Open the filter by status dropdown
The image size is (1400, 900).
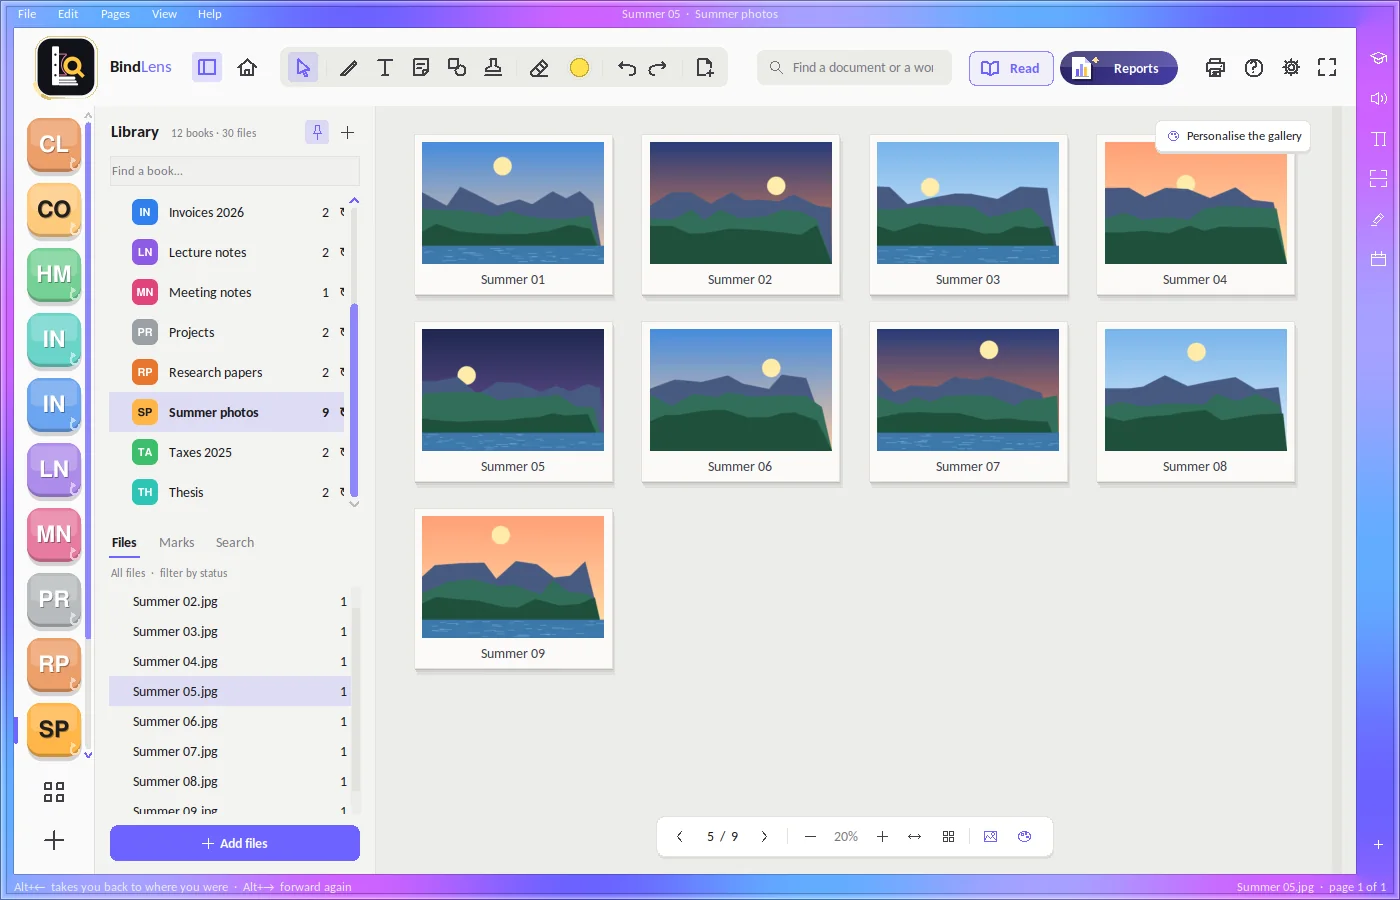coord(193,573)
